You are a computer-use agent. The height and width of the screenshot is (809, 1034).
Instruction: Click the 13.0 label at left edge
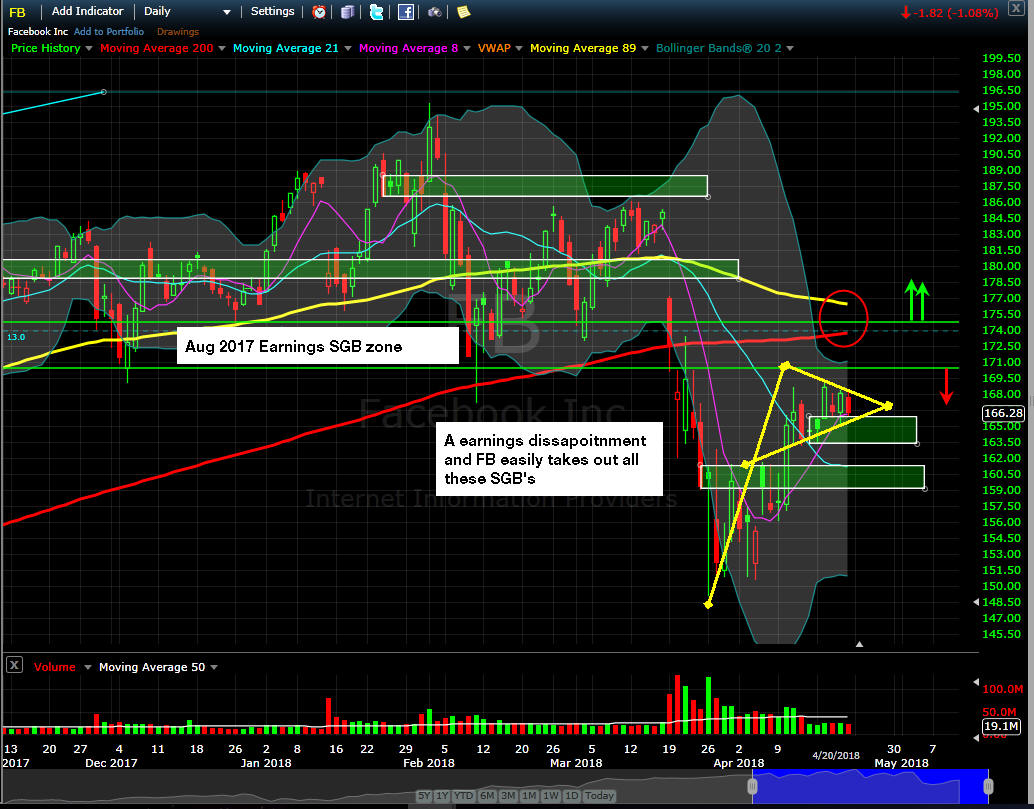16,337
